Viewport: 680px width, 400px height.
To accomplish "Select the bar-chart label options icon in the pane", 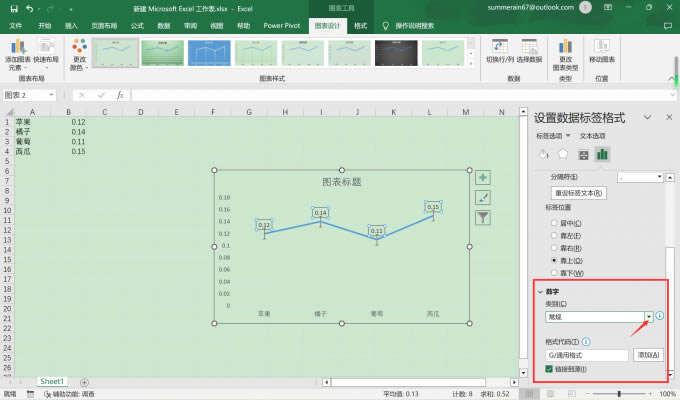I will click(x=602, y=153).
